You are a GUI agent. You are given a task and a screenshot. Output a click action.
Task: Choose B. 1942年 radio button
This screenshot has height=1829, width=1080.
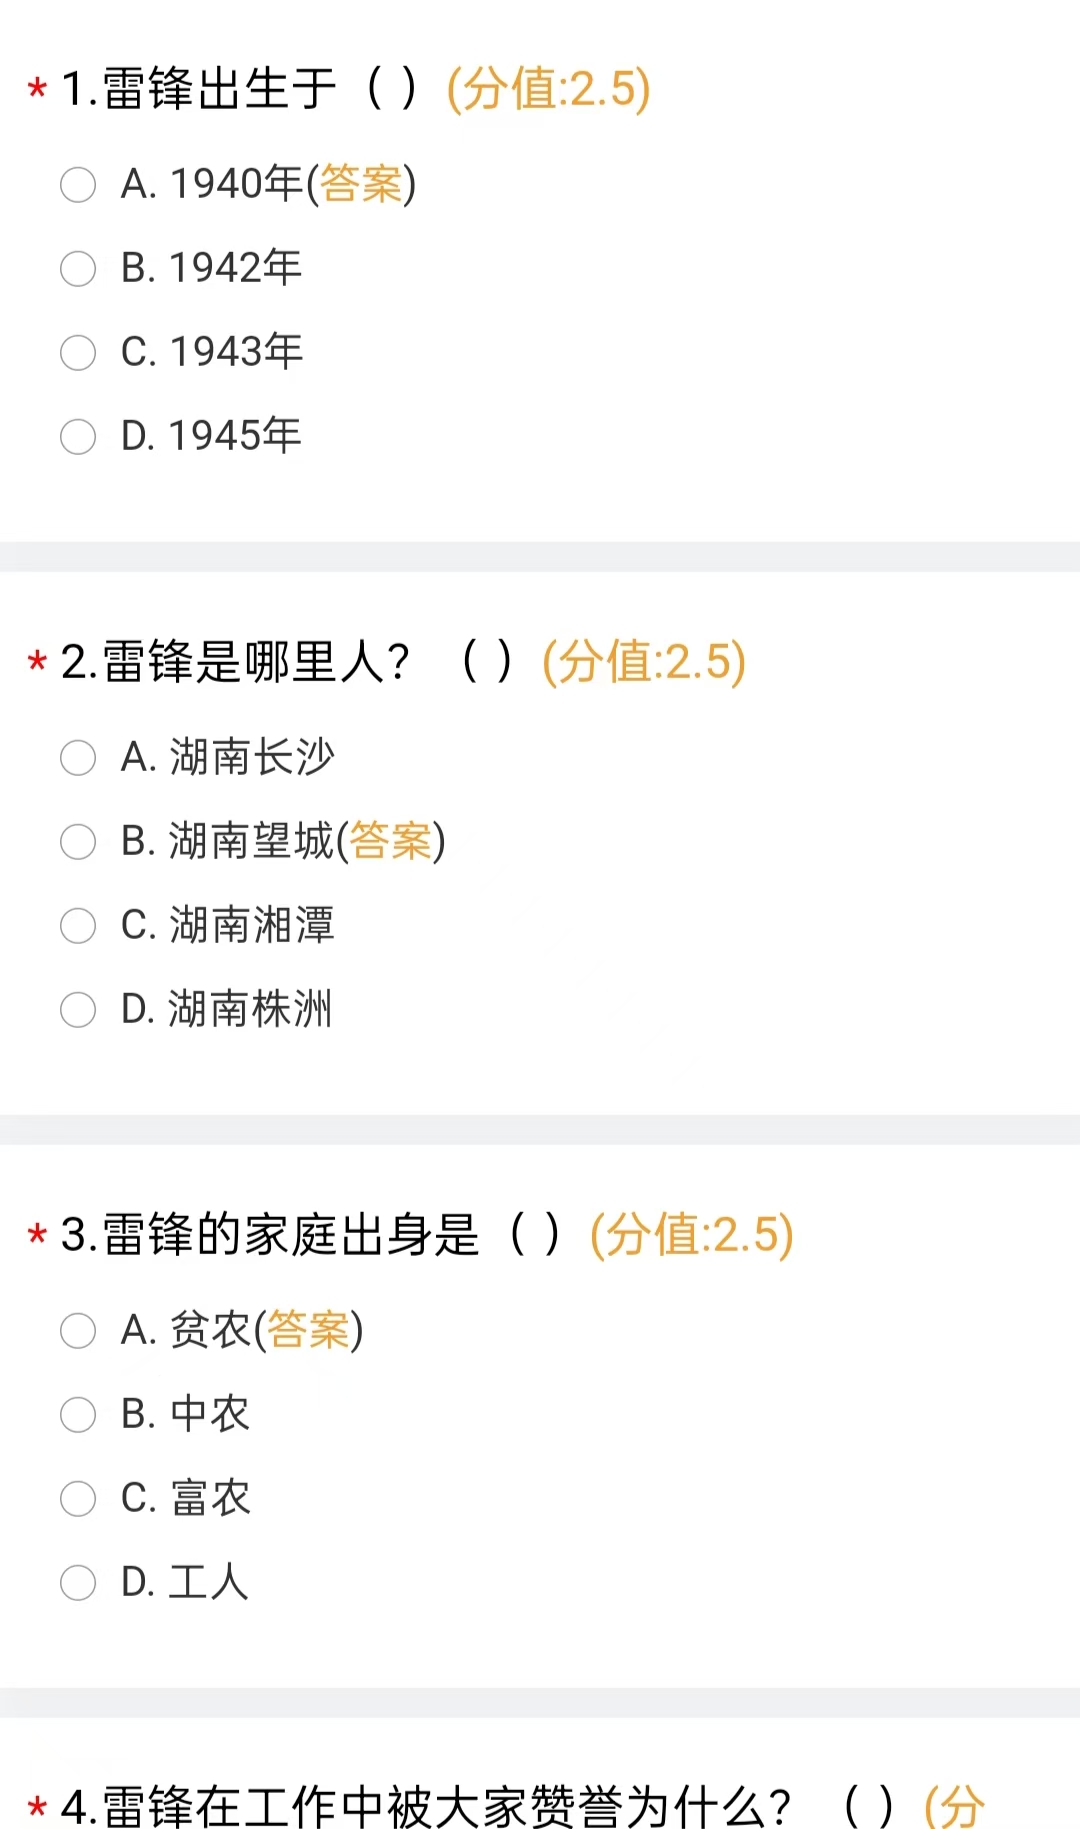click(x=78, y=269)
